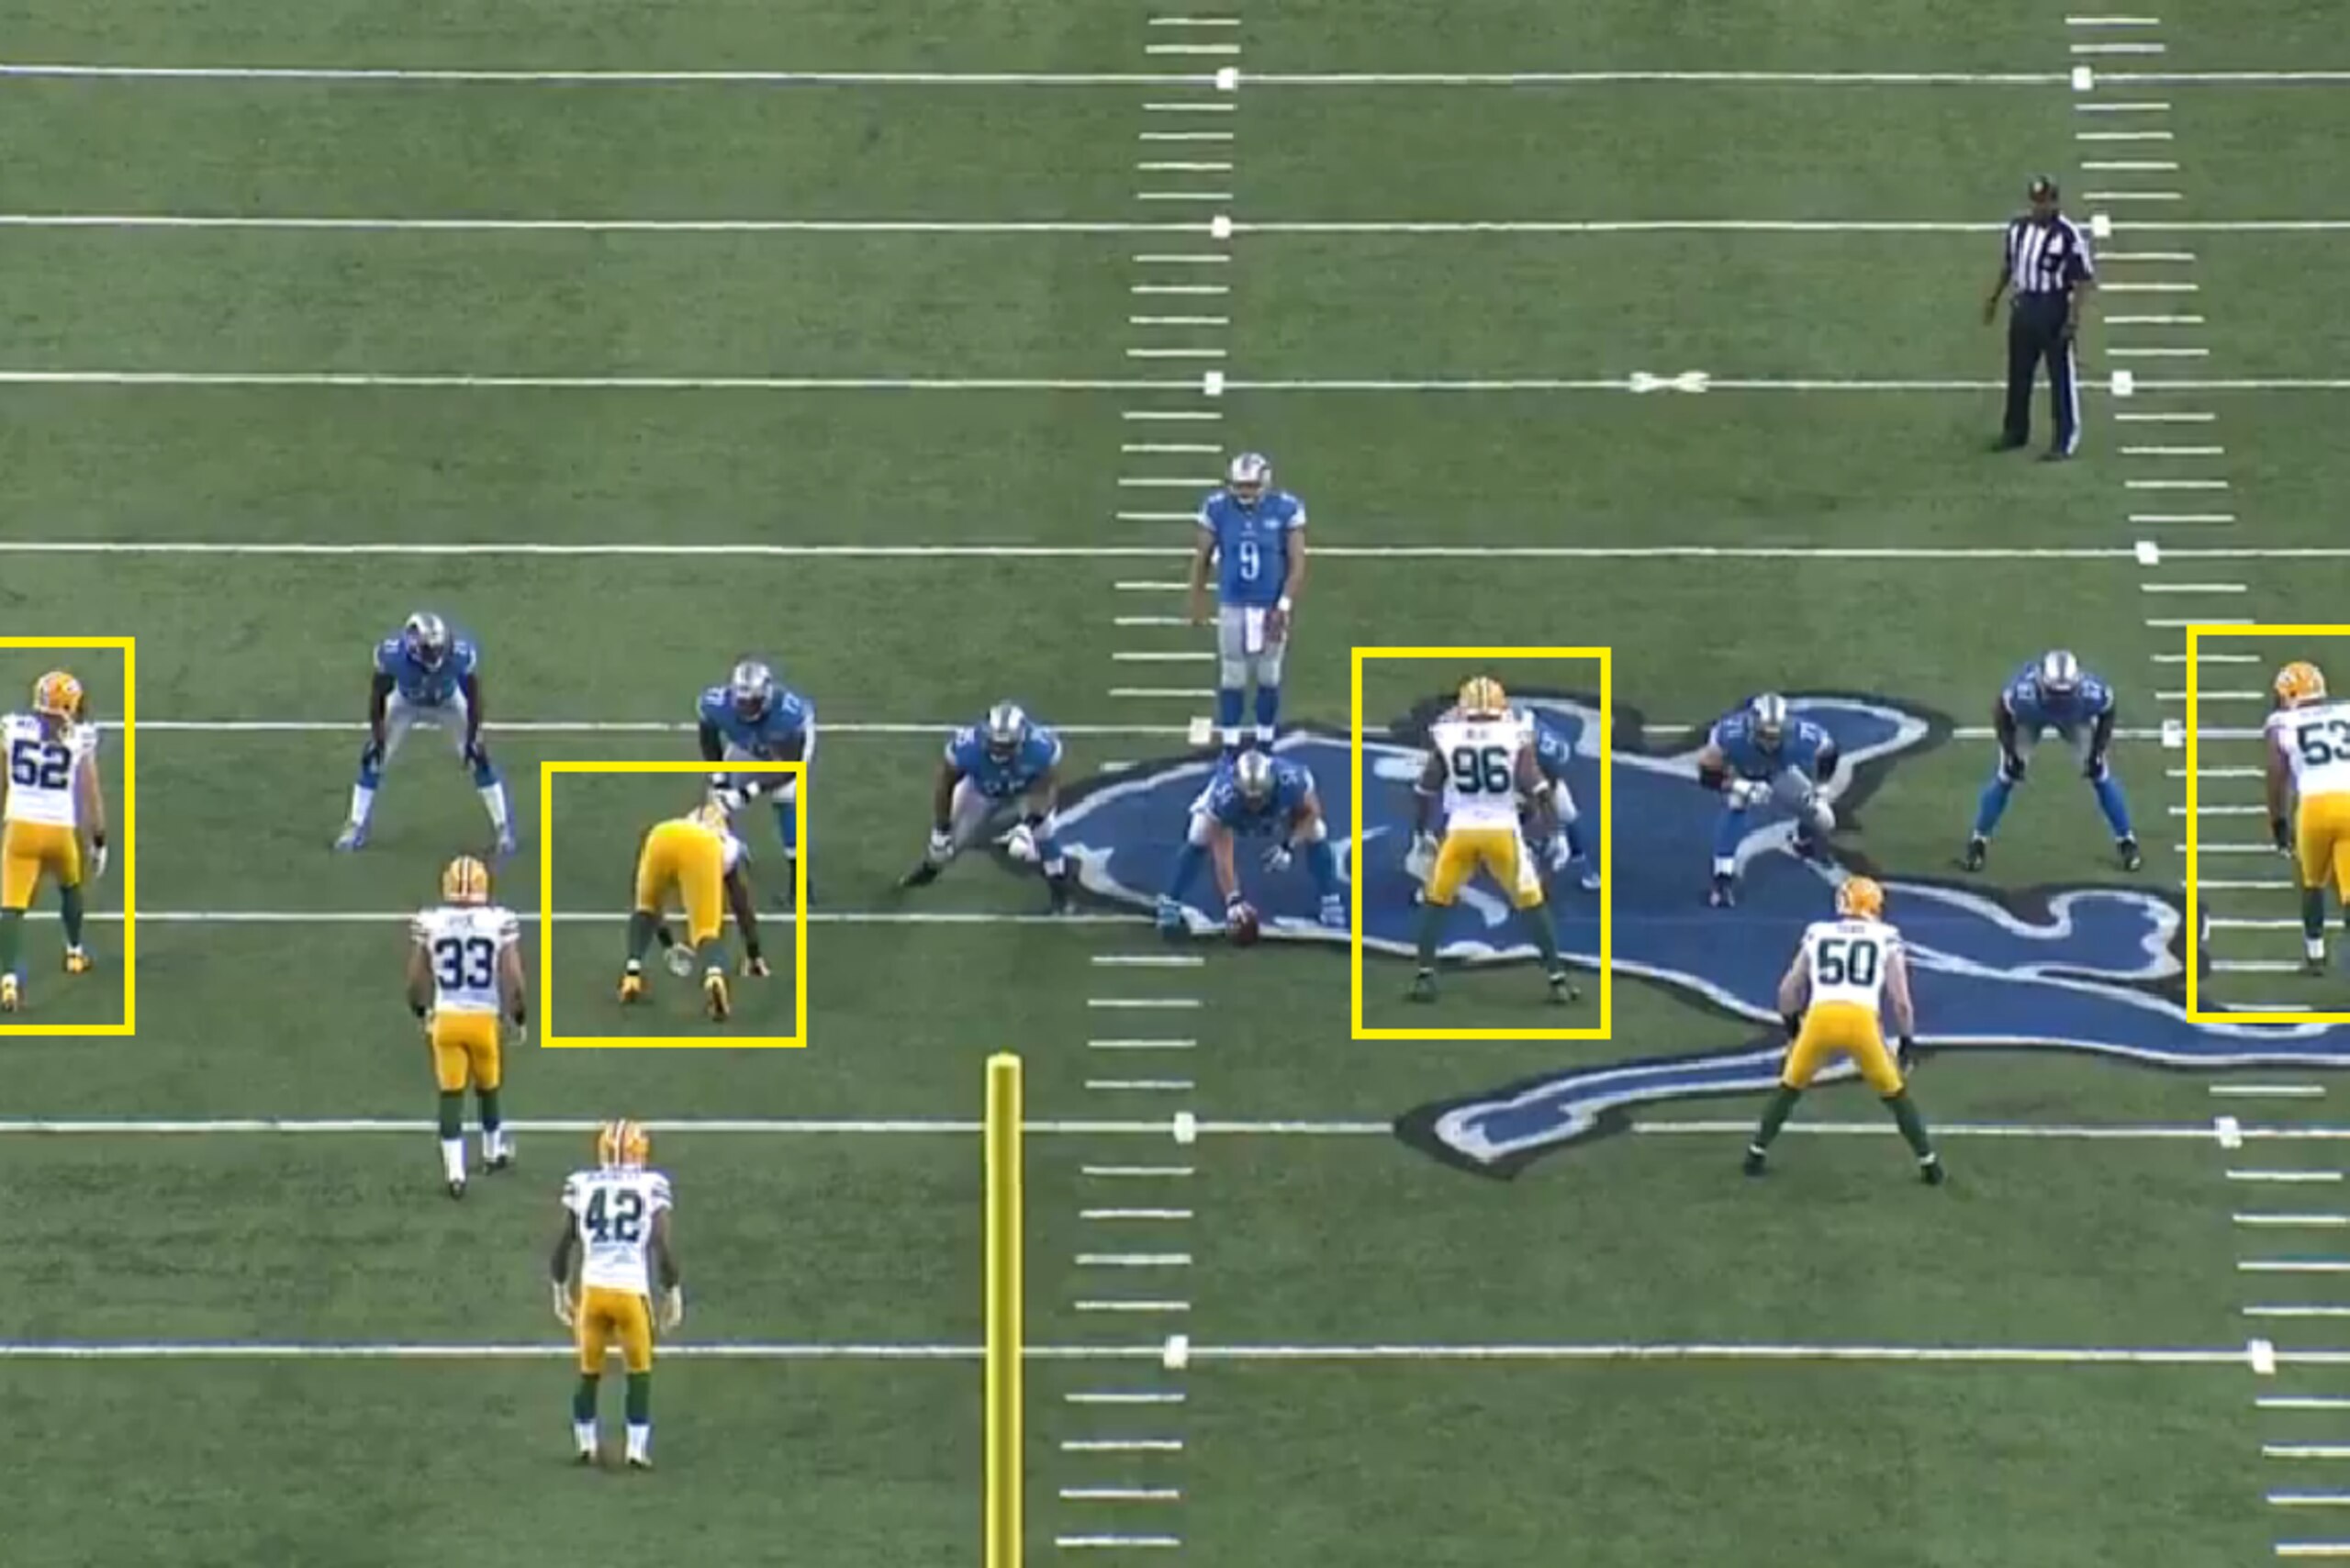Click the referee in the striped shirt
The width and height of the screenshot is (2350, 1568).
2040,318
